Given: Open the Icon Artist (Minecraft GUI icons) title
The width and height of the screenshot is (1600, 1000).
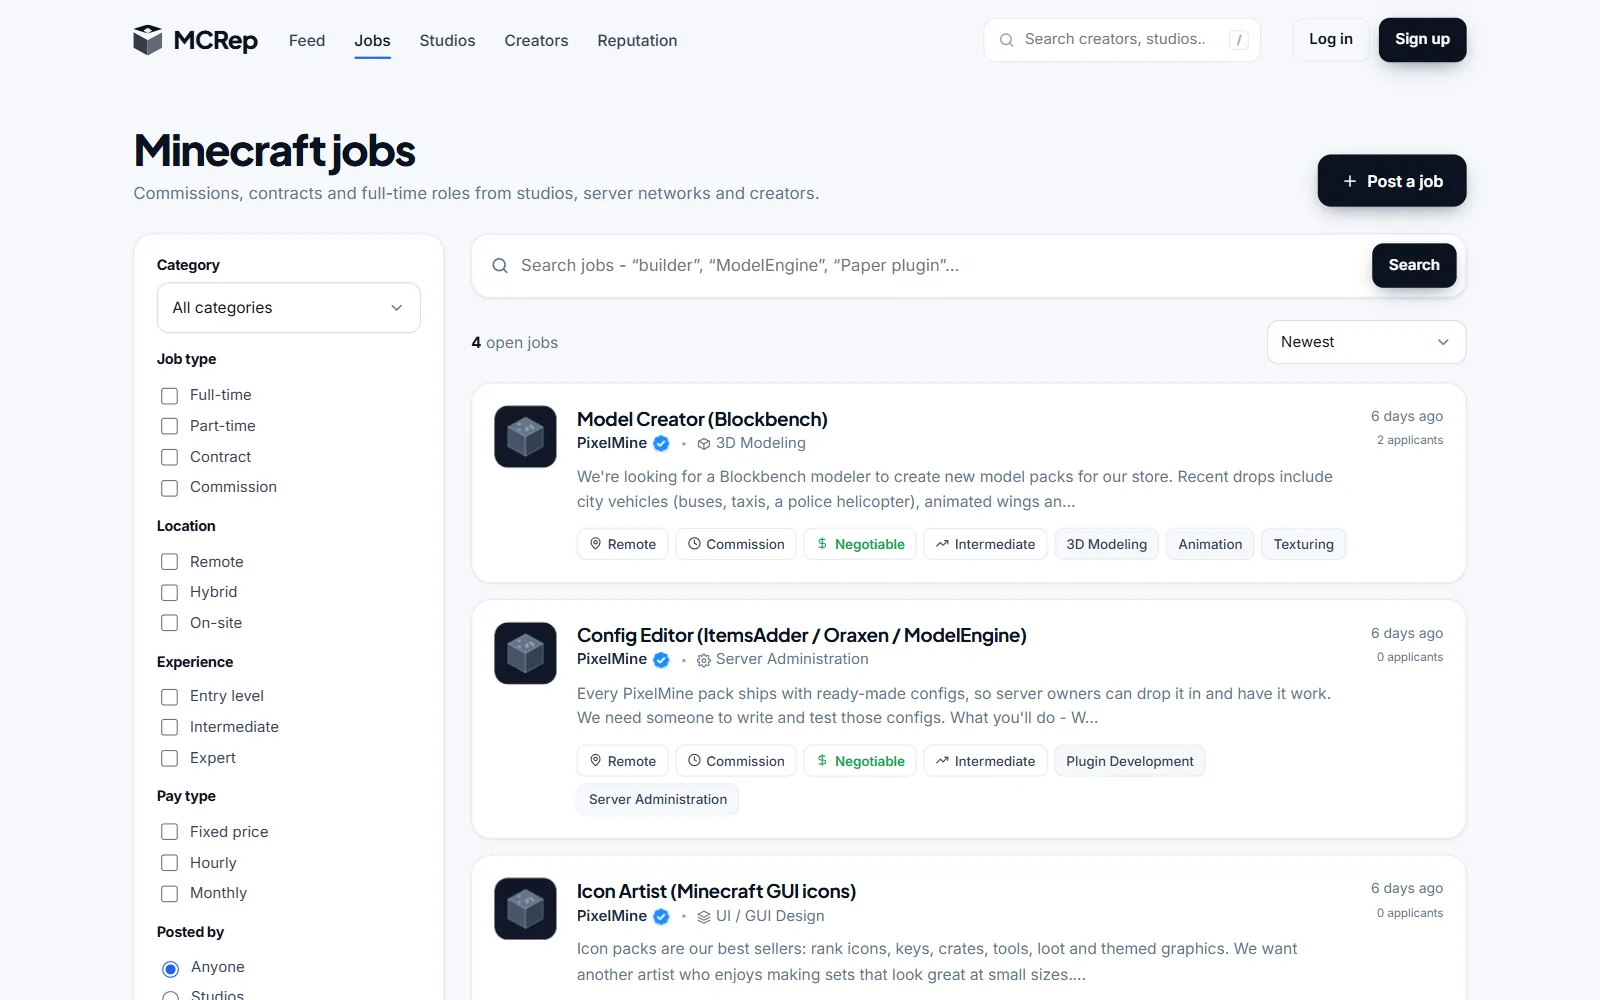Looking at the screenshot, I should click(x=716, y=891).
